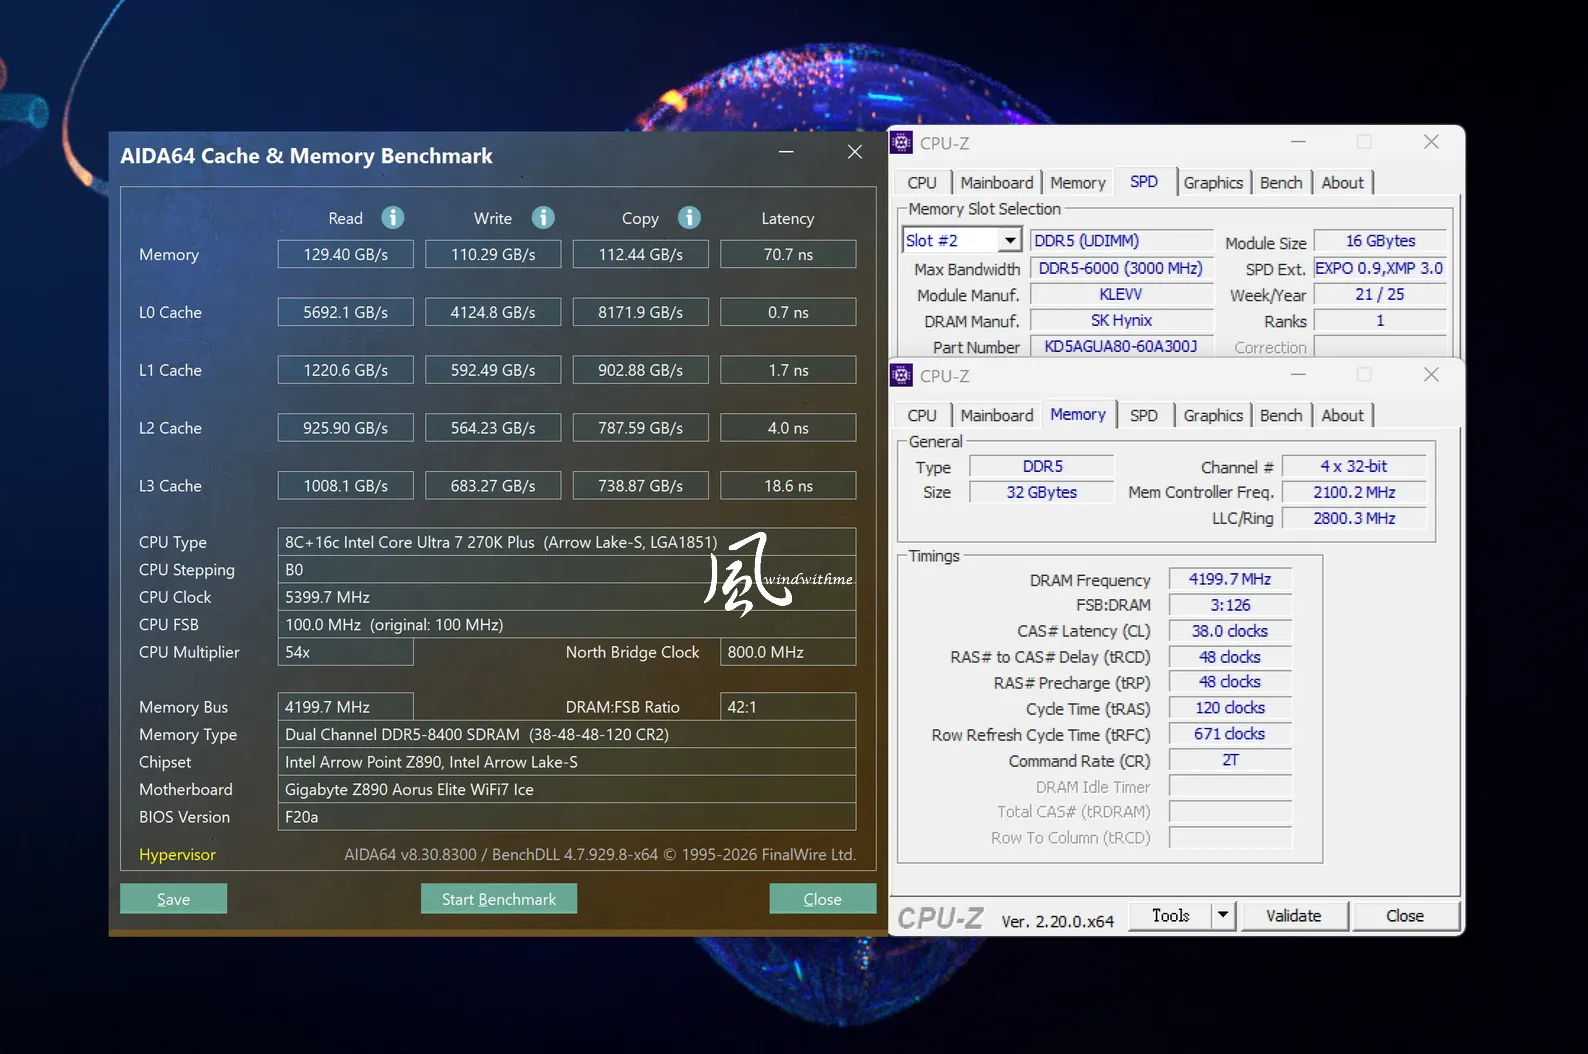
Task: Click Memory Latency value 70.7 ns
Action: 788,254
